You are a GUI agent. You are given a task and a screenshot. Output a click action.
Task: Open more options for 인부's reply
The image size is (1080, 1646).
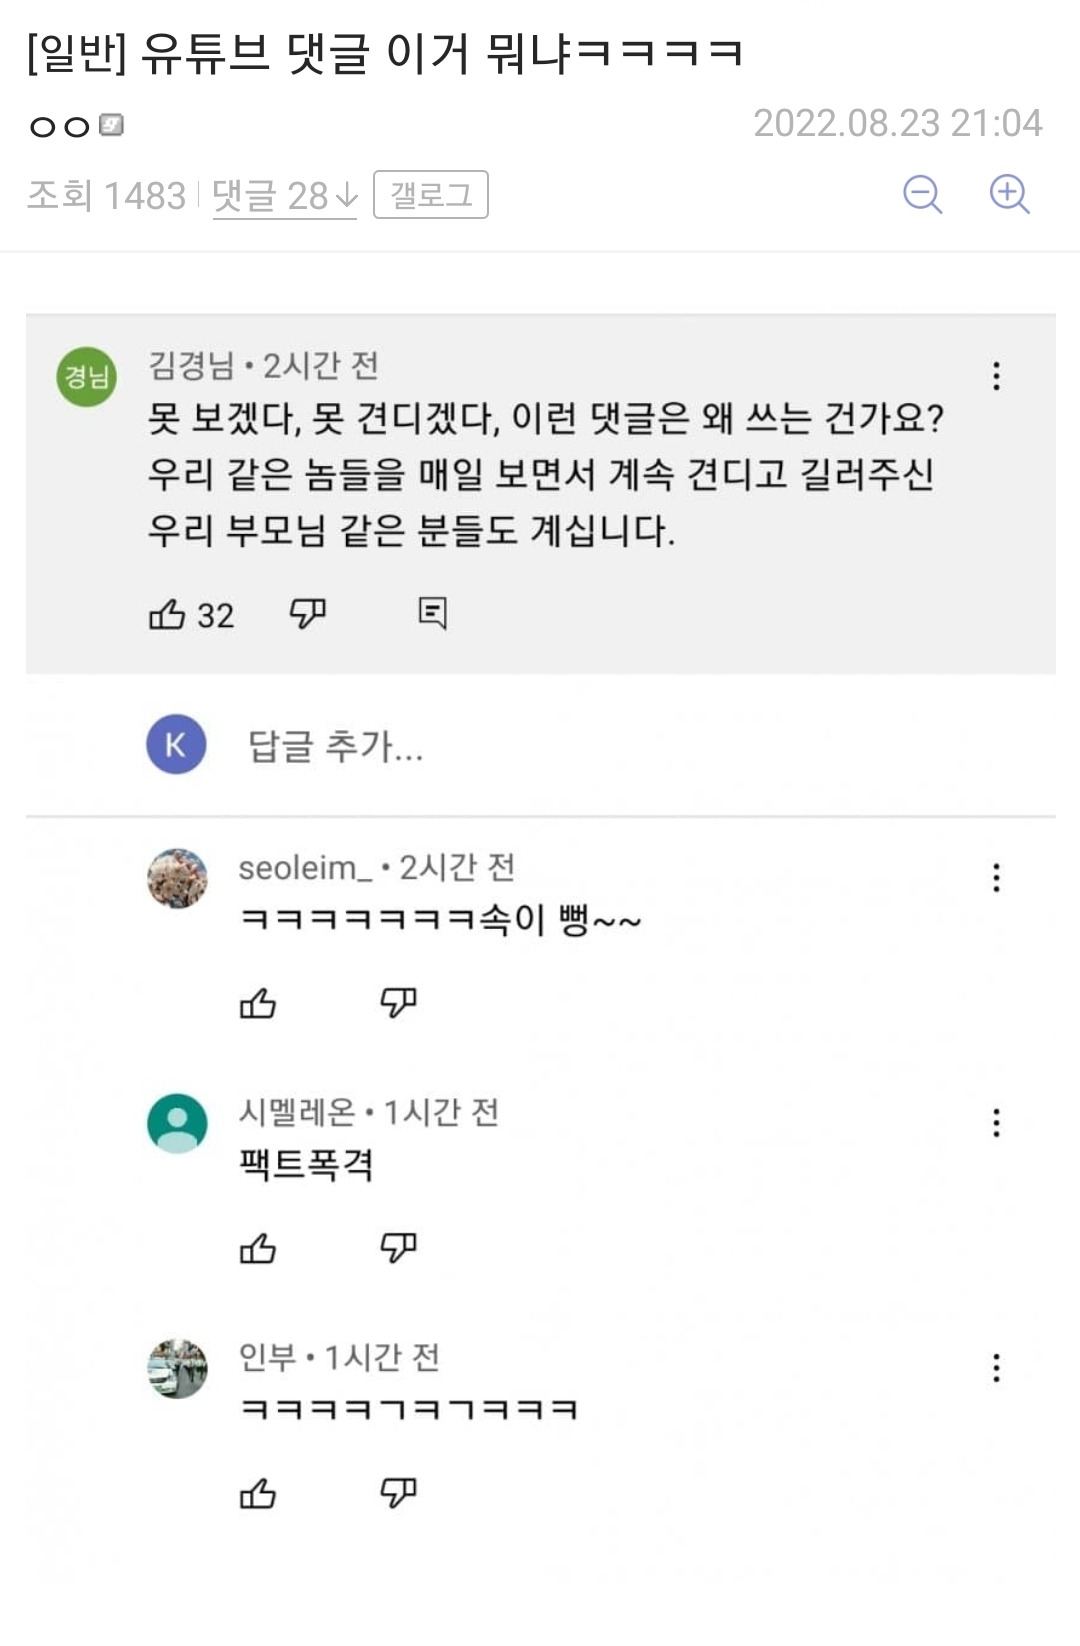pyautogui.click(x=996, y=1368)
